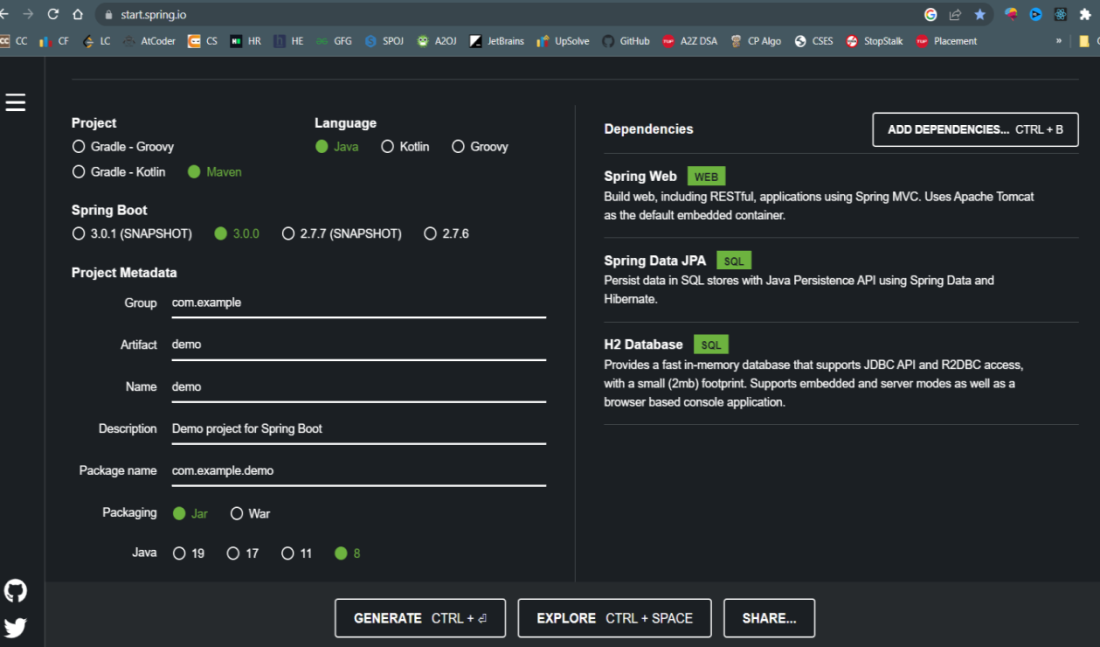Click the Description input field
Image resolution: width=1100 pixels, height=647 pixels.
[358, 429]
